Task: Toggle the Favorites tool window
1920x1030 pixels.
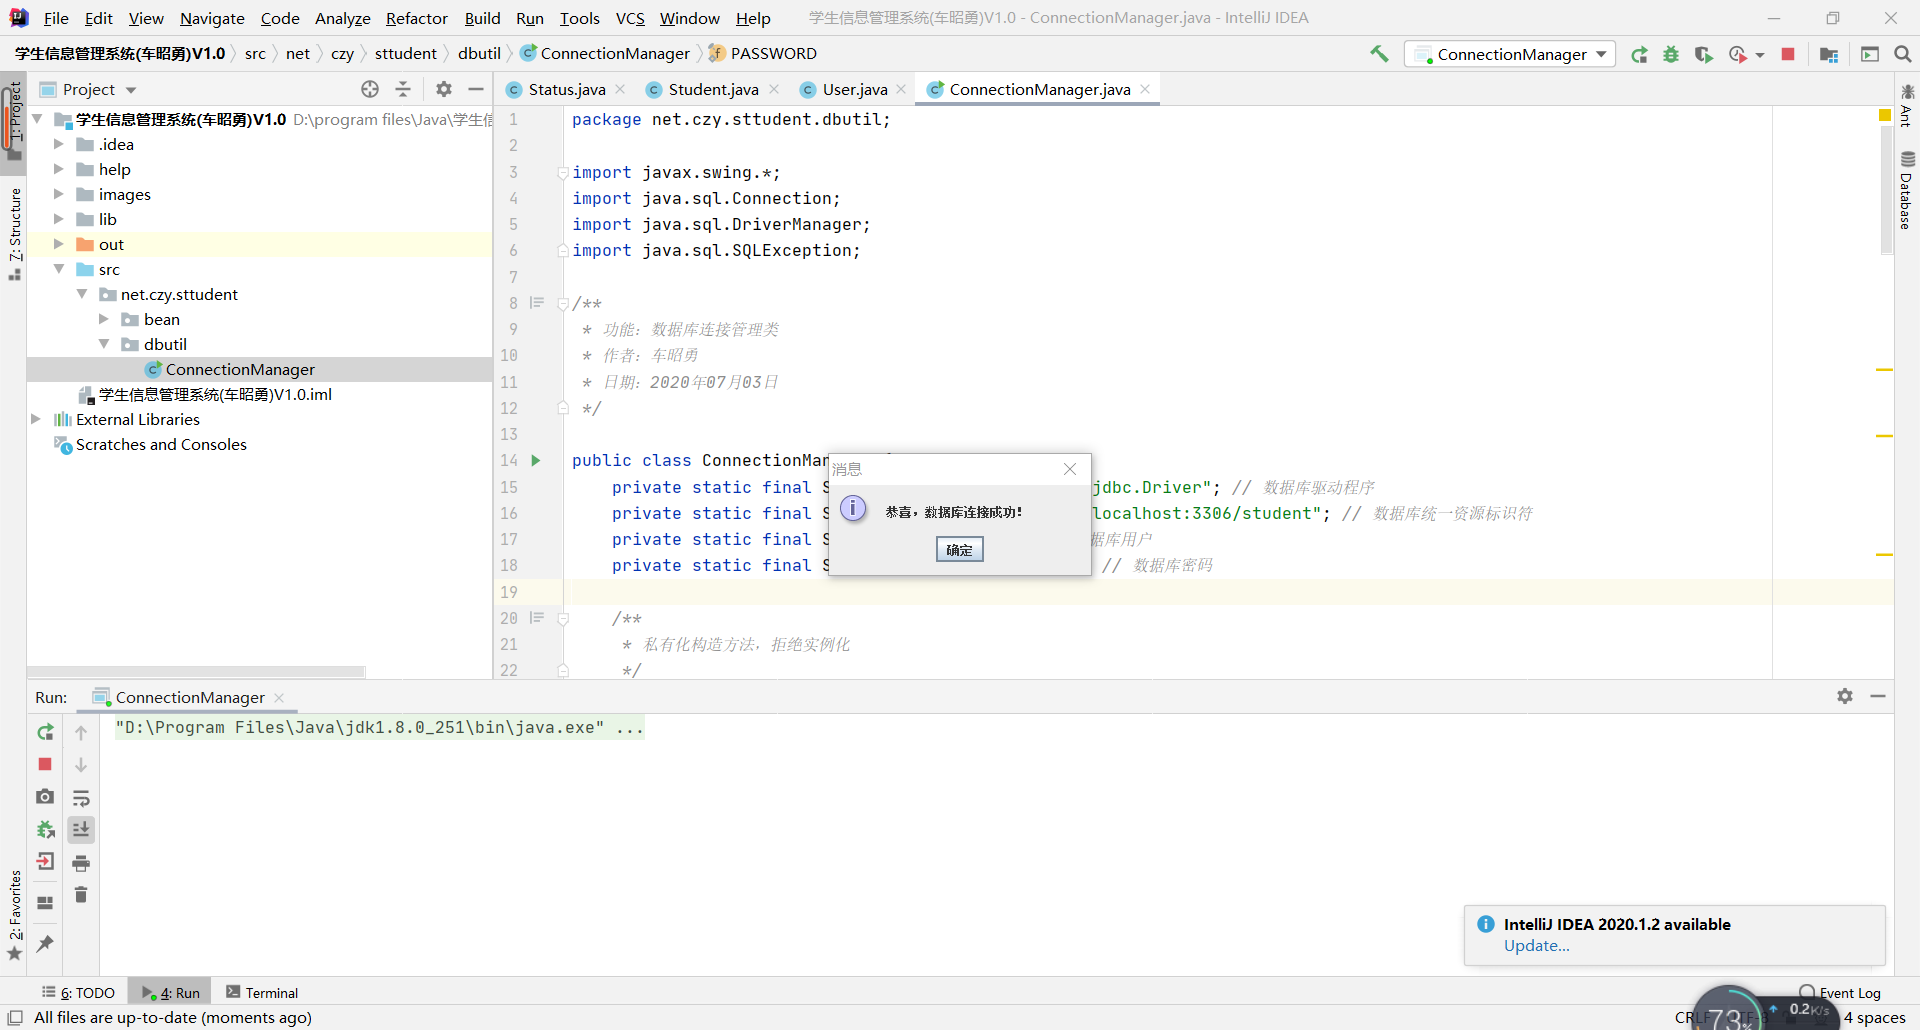Action: point(14,915)
